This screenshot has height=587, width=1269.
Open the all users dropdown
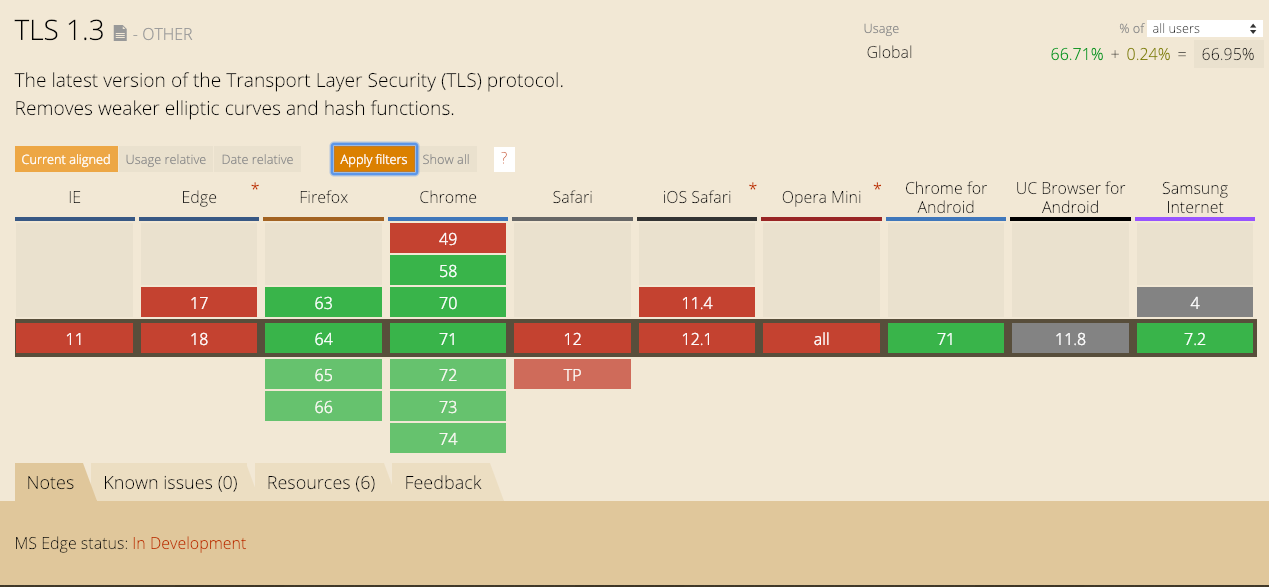1205,28
